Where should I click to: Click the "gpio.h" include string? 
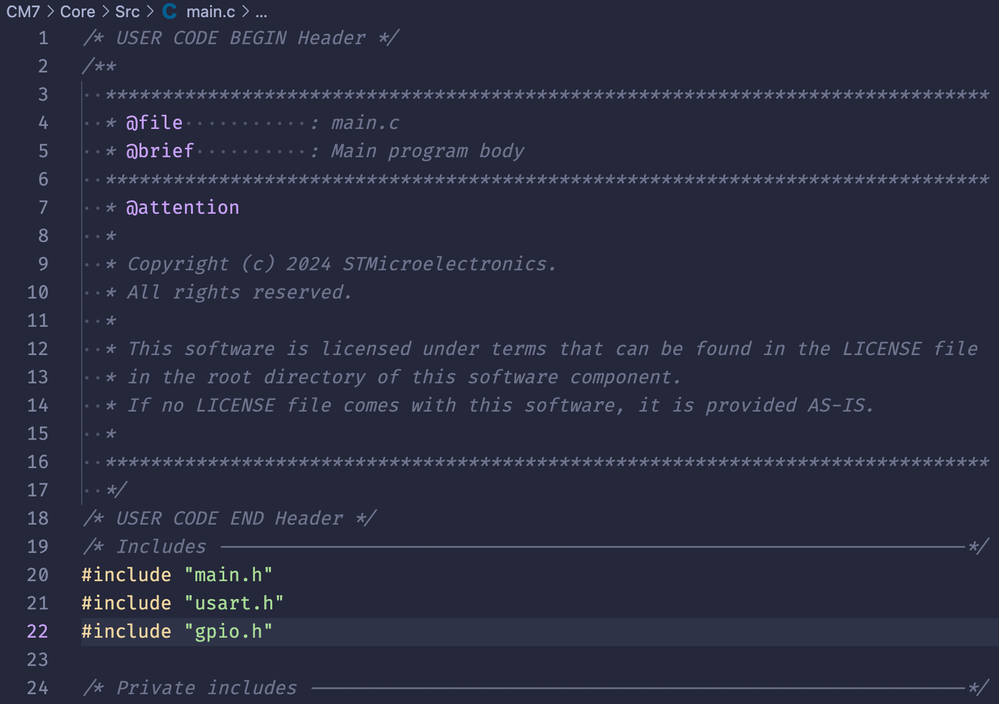[228, 631]
